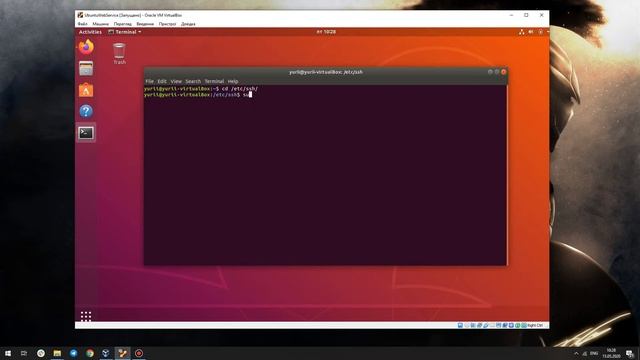
Task: Open VirtualBox Файл menu
Action: [x=82, y=24]
